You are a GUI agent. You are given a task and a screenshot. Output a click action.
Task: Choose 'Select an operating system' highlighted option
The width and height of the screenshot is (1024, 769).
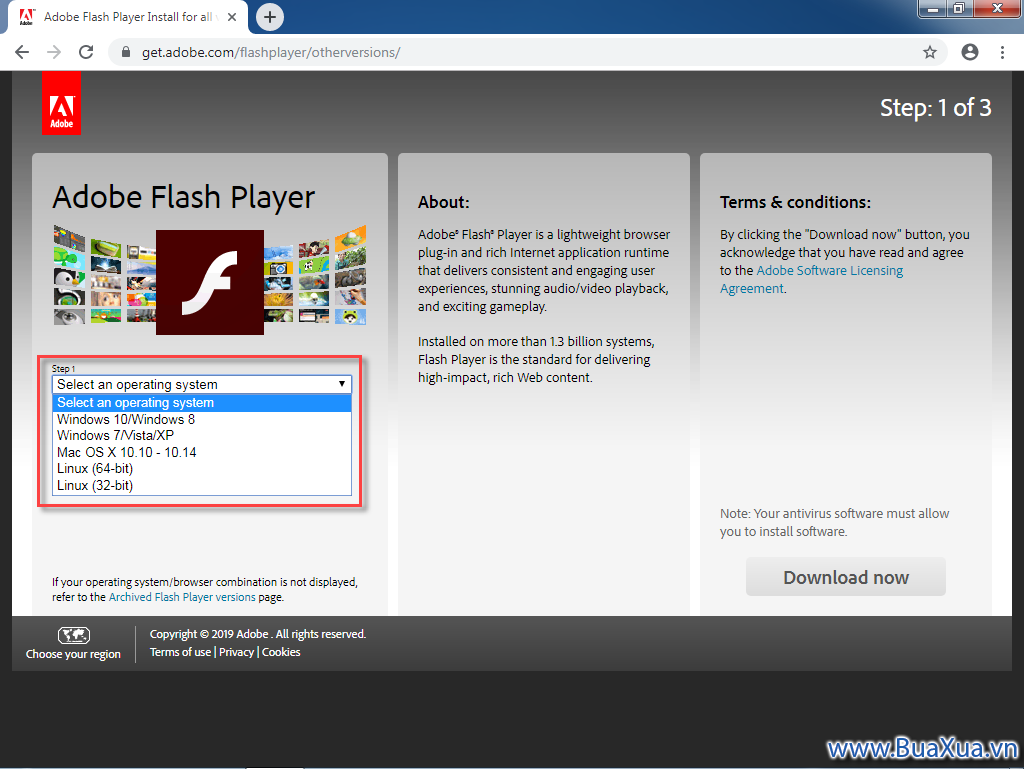tap(202, 403)
